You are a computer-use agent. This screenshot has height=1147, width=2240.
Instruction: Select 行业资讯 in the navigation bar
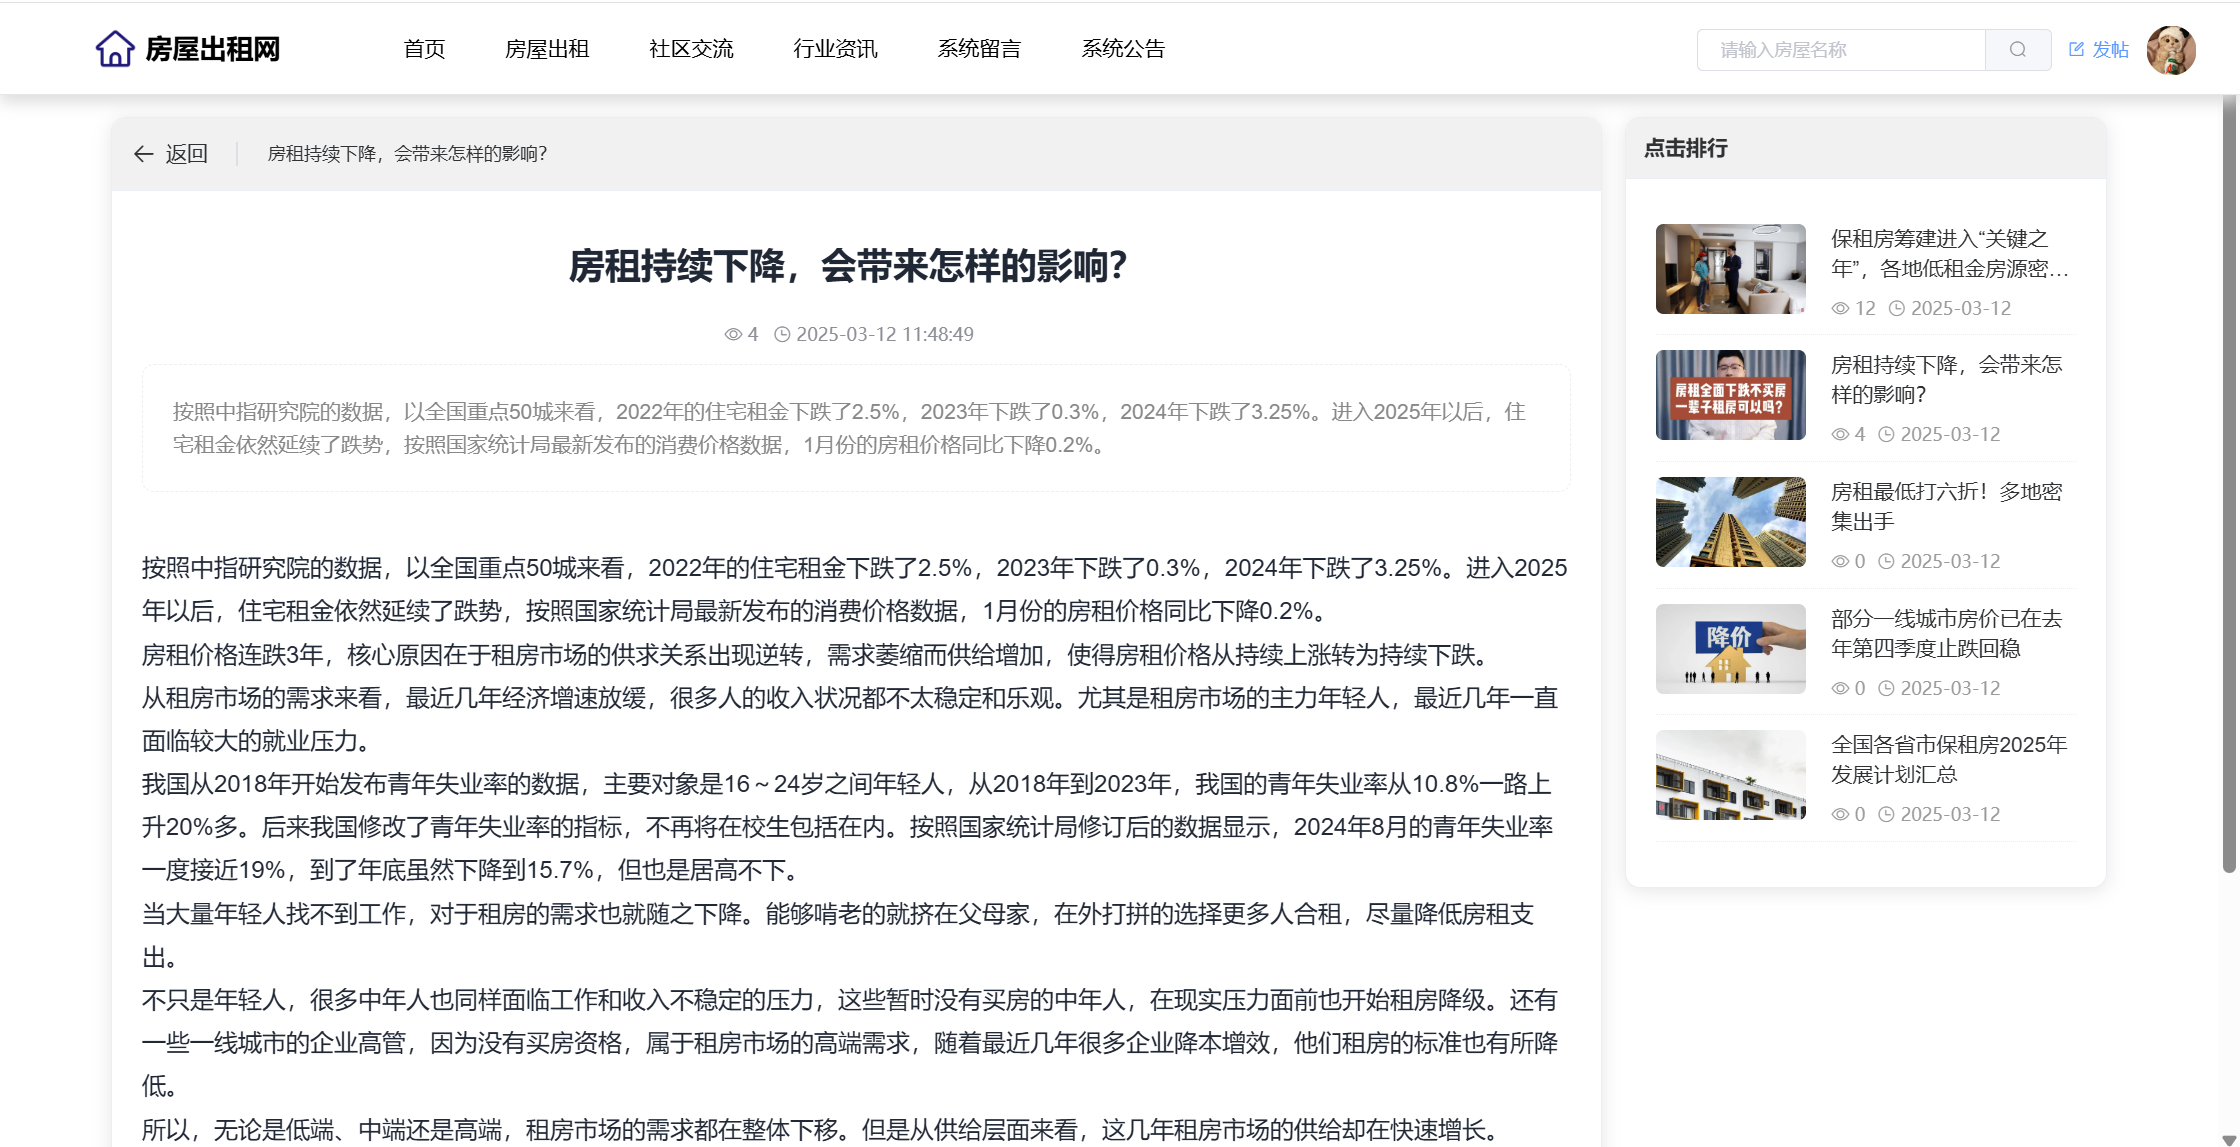coord(835,49)
